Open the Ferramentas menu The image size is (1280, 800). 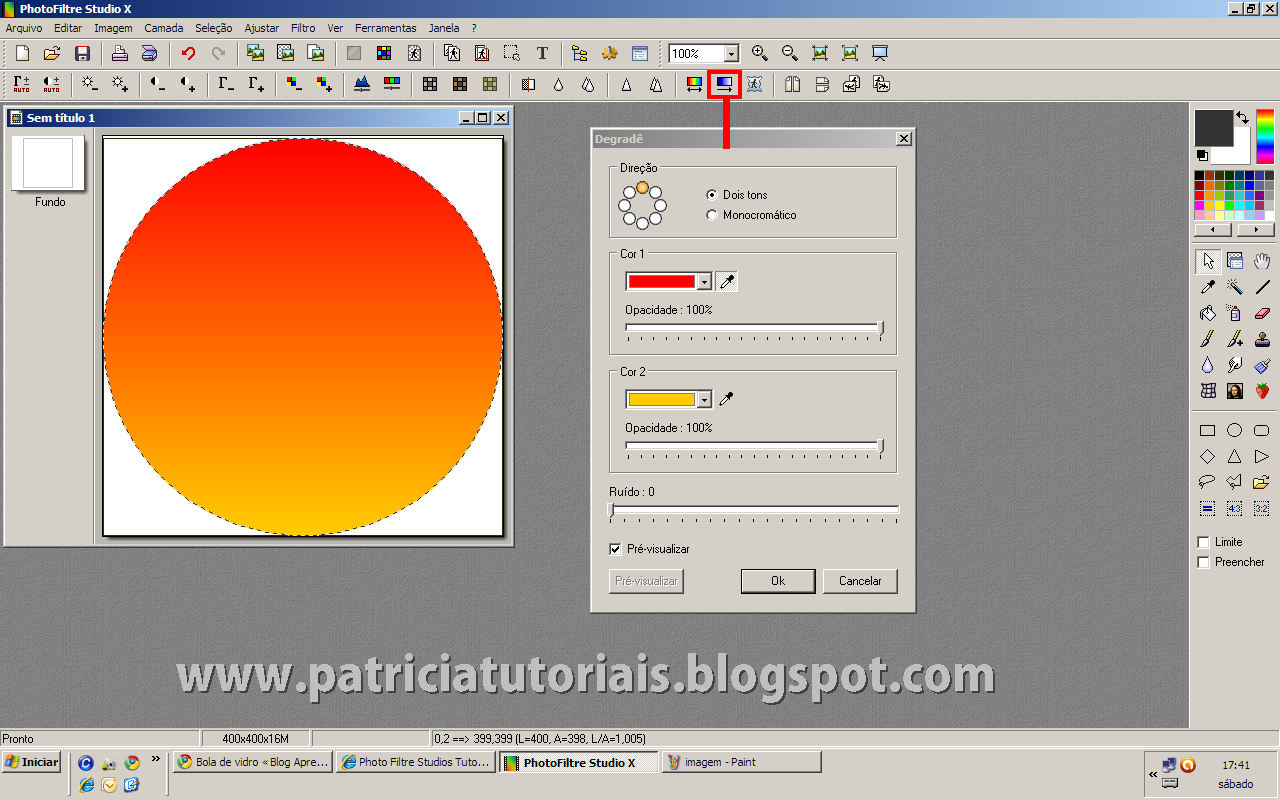(385, 28)
